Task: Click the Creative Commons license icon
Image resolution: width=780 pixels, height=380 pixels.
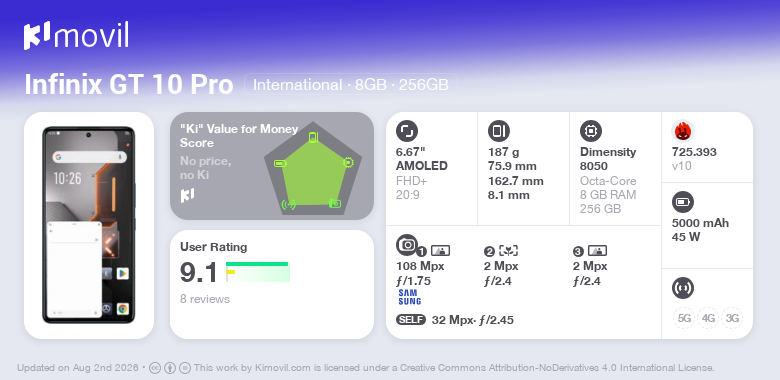Action: click(155, 368)
